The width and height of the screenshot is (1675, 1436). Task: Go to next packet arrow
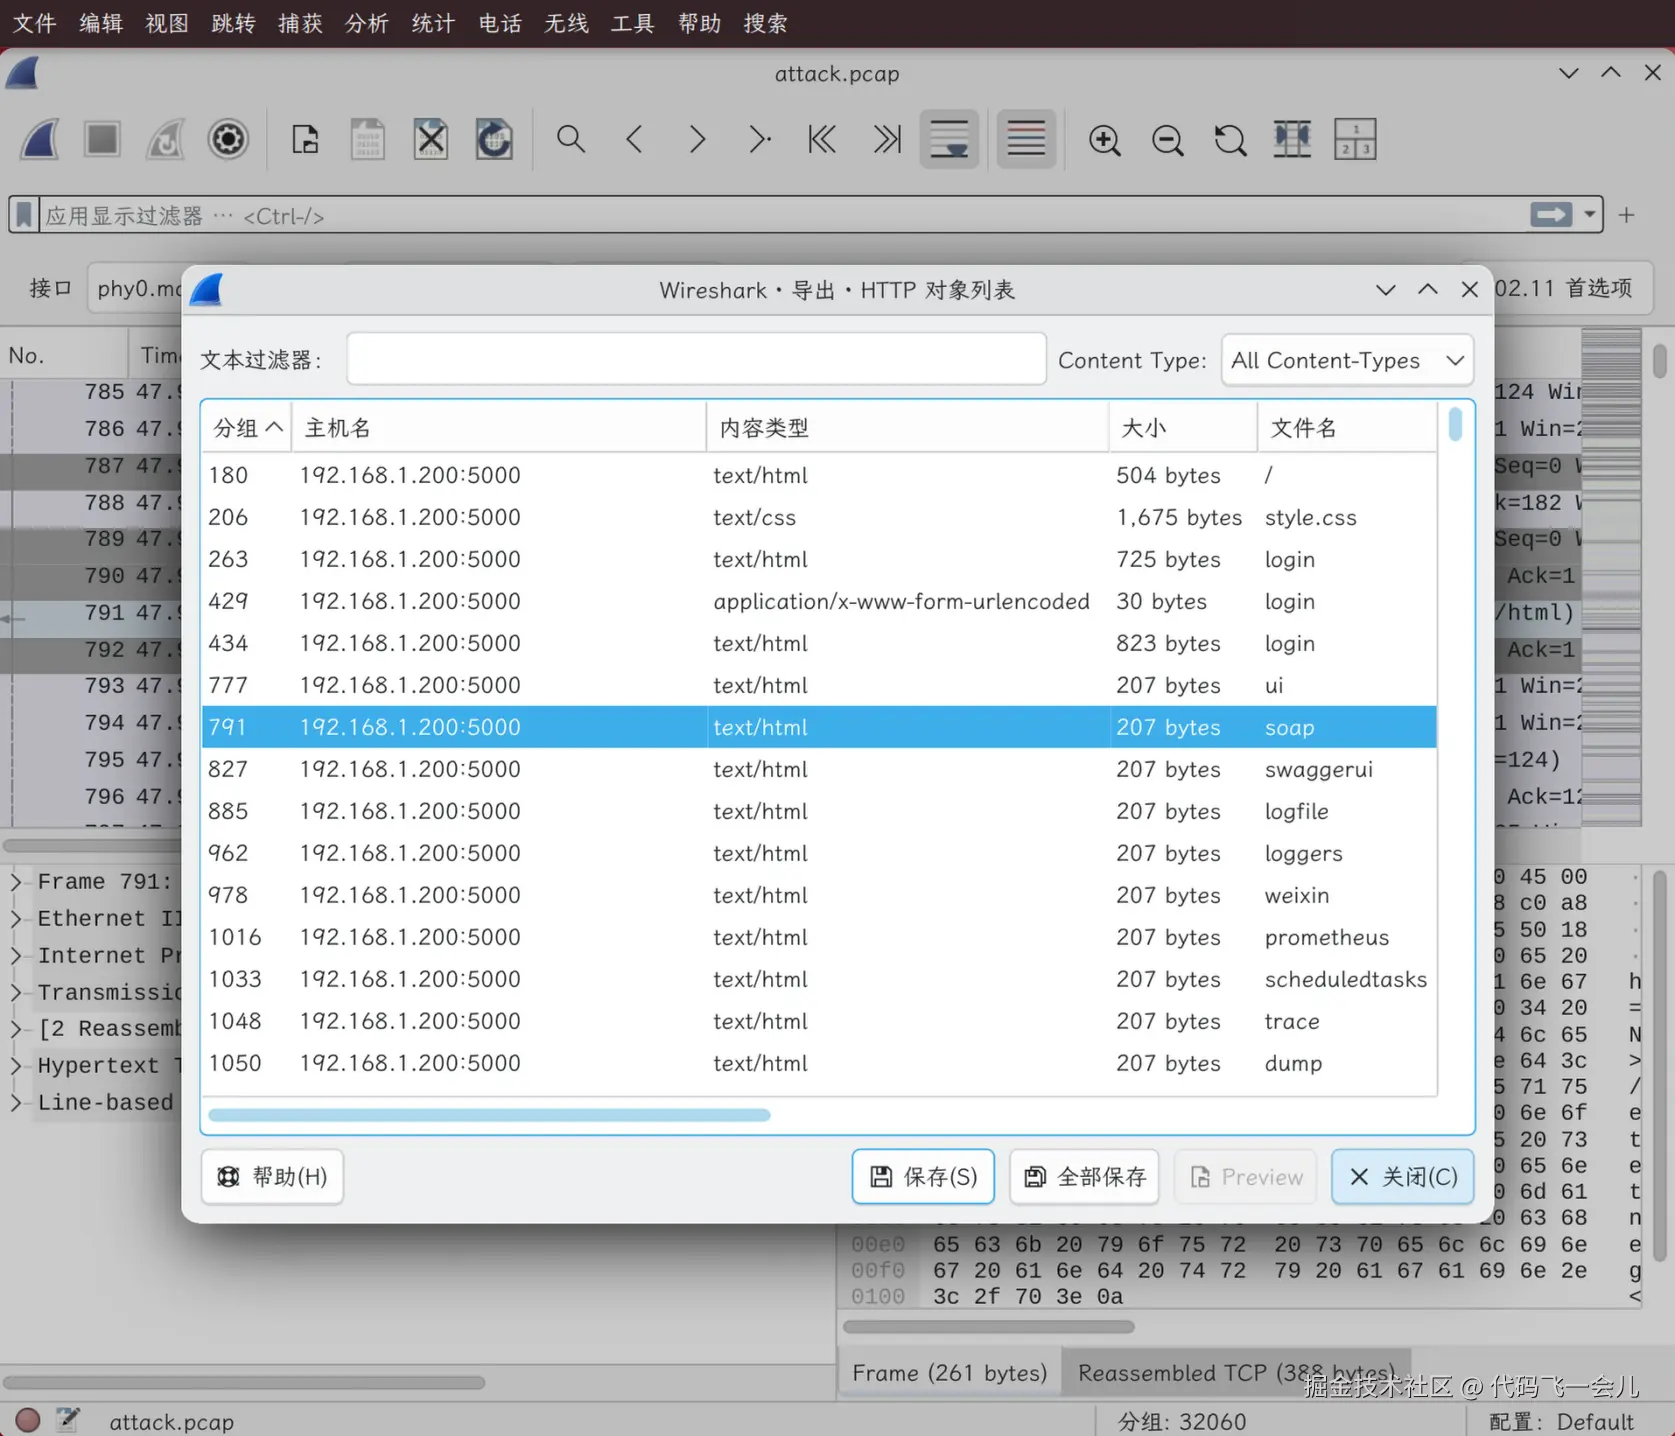point(697,139)
